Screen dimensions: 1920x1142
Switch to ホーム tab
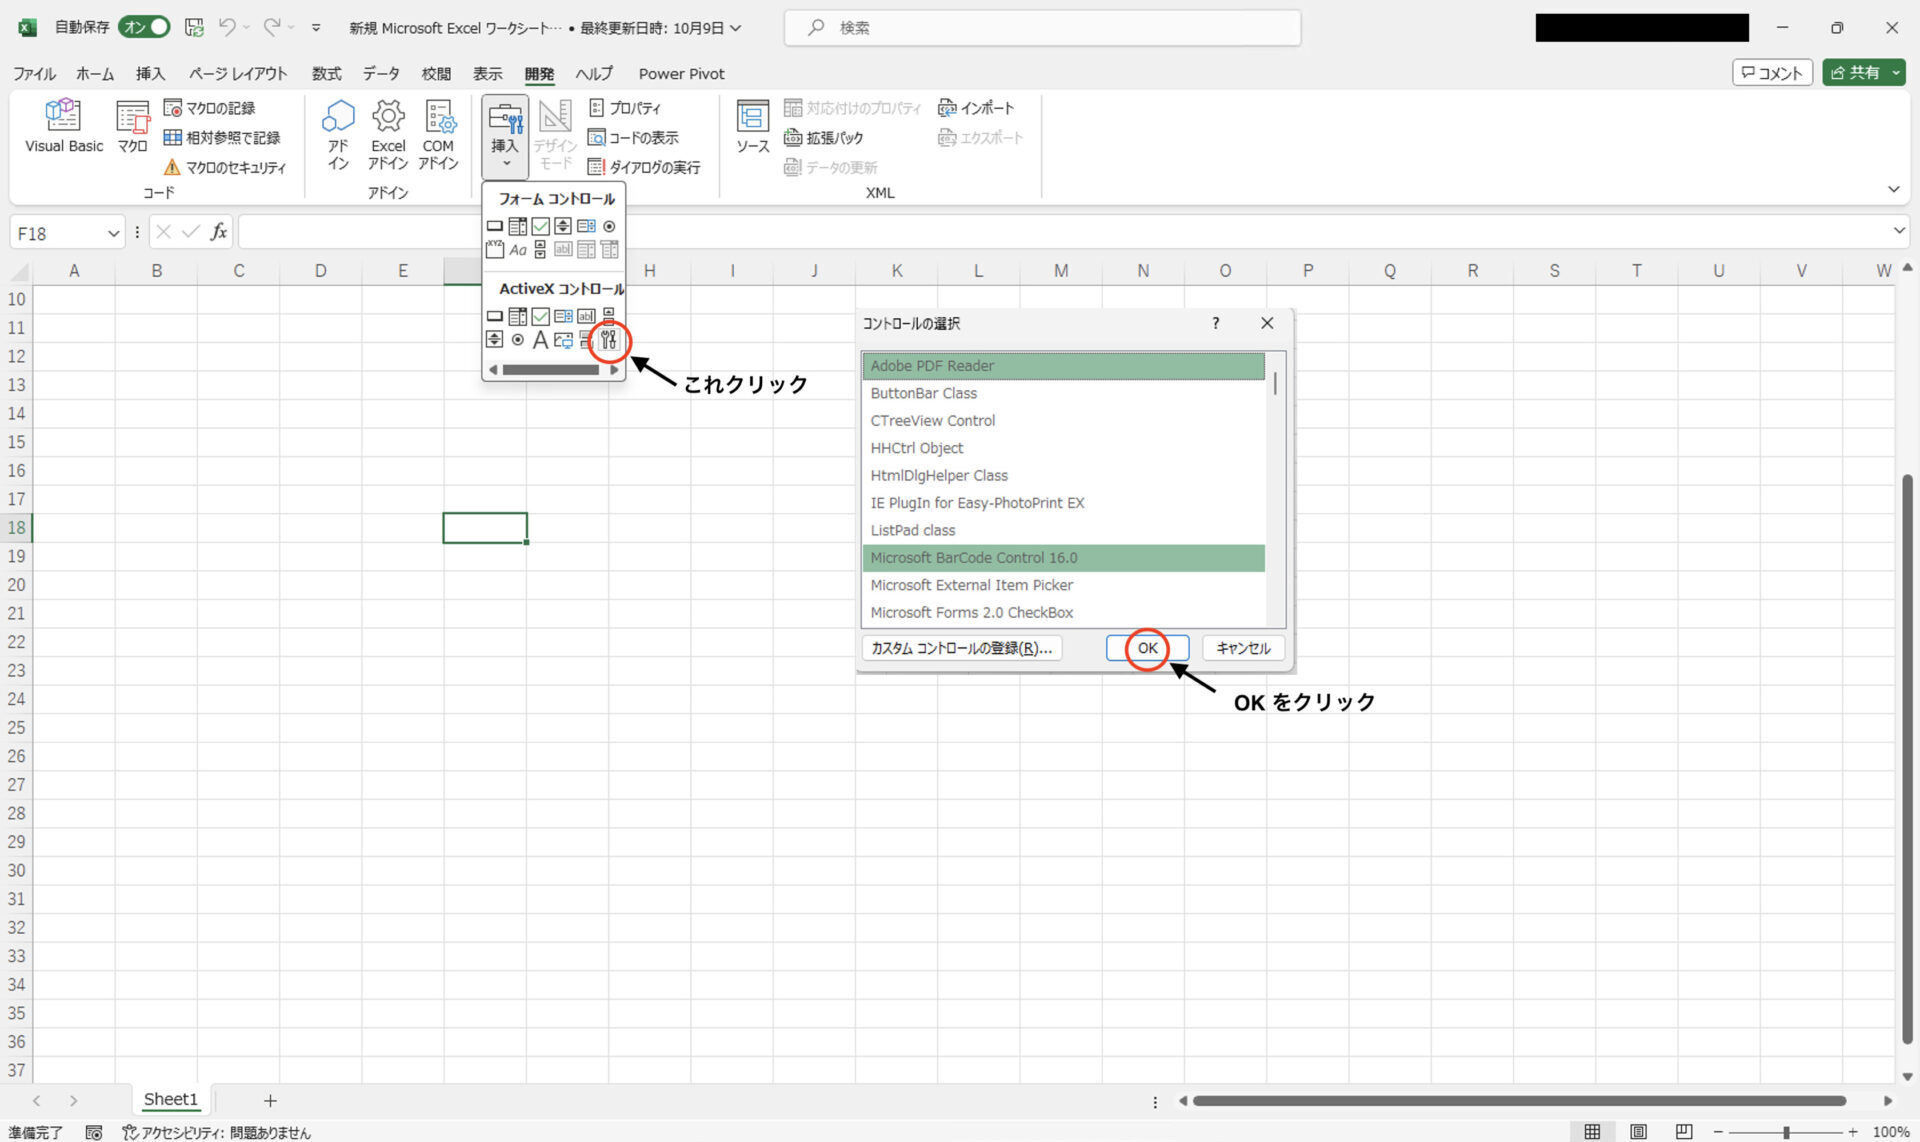[x=95, y=74]
